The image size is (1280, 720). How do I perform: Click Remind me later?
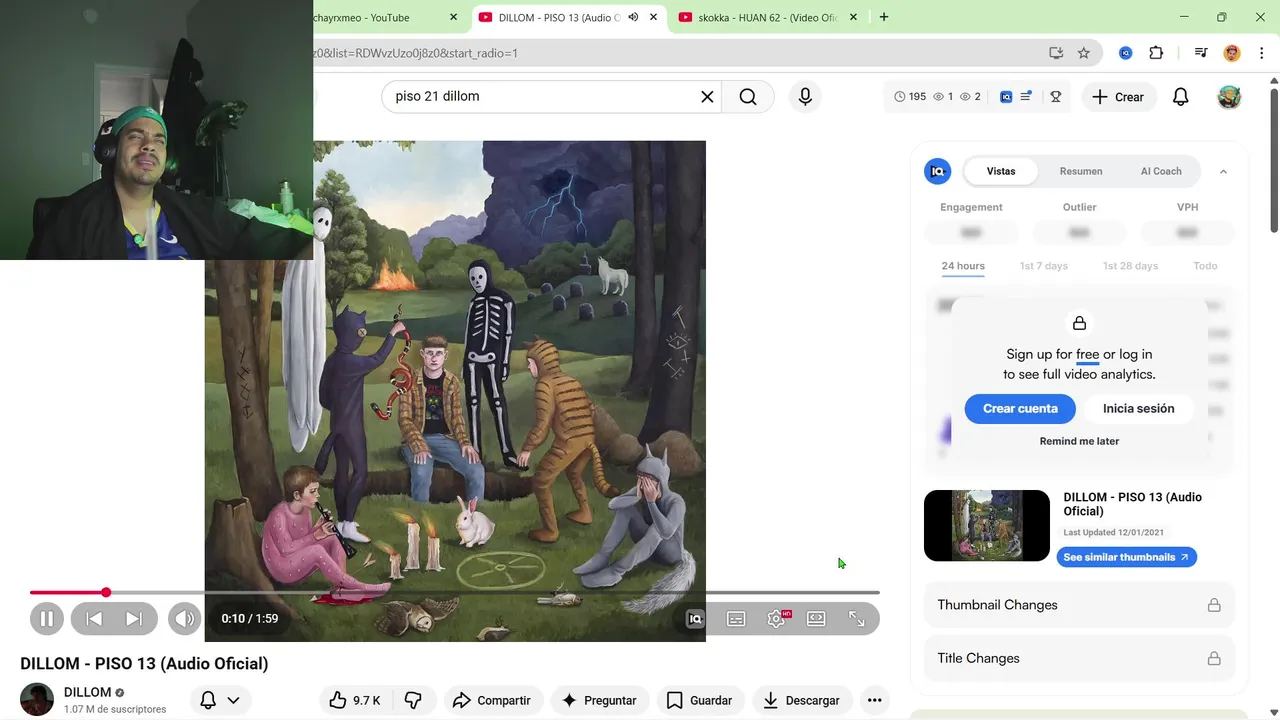click(1079, 441)
